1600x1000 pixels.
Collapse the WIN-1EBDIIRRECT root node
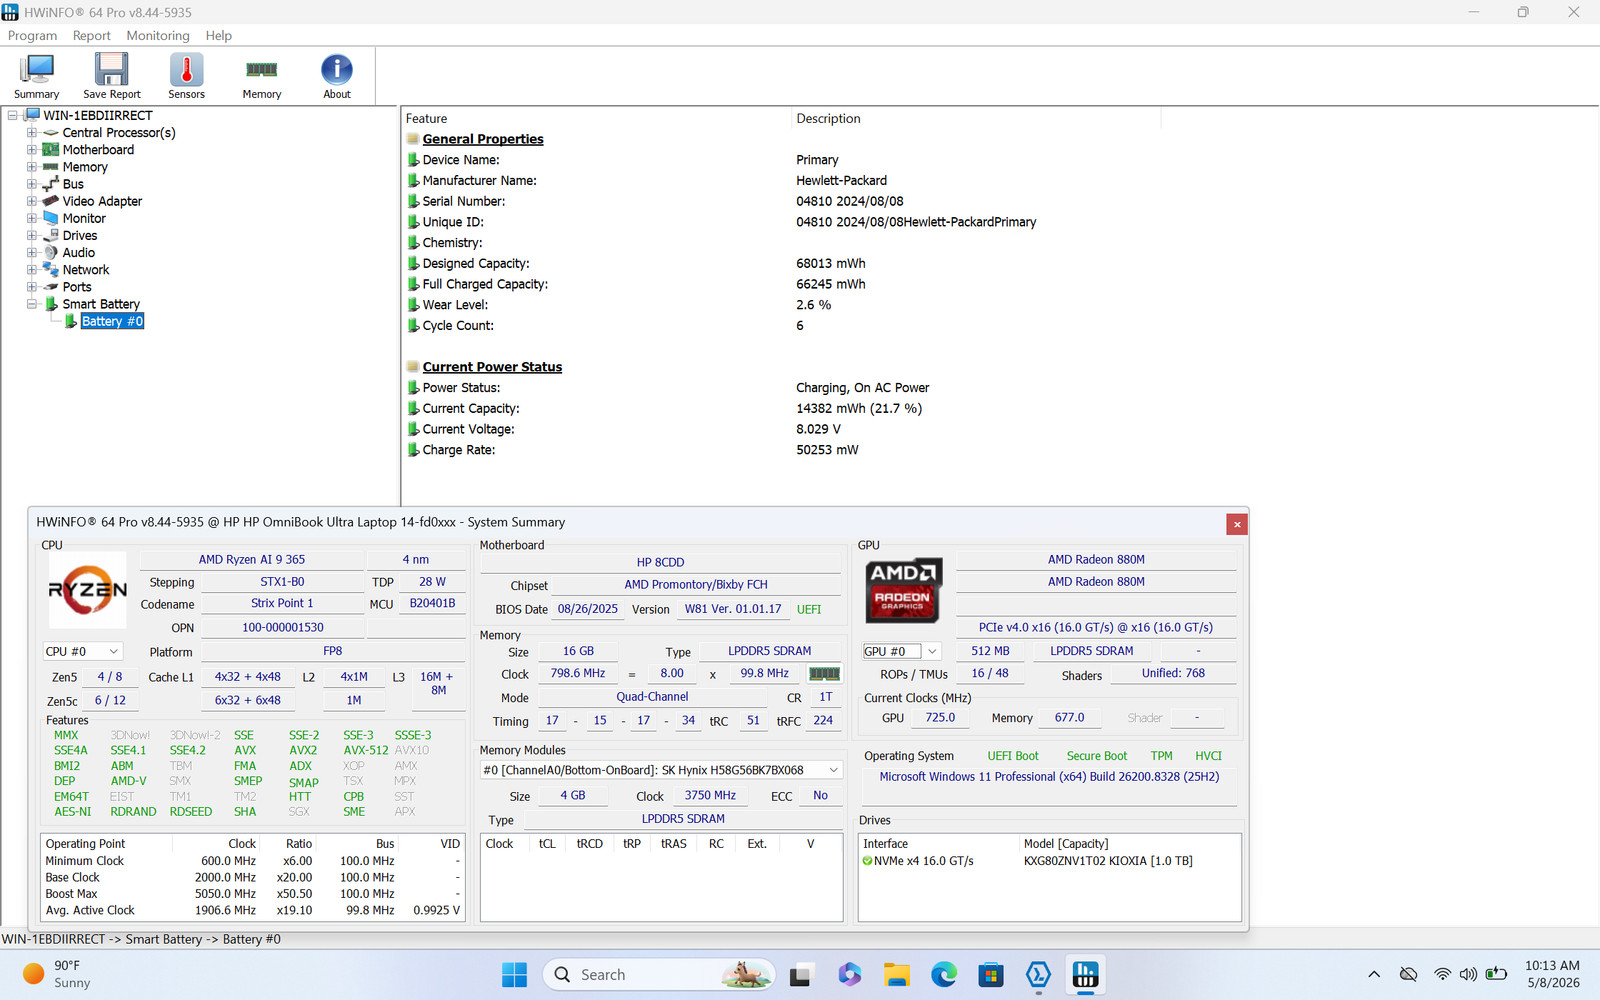click(x=13, y=116)
